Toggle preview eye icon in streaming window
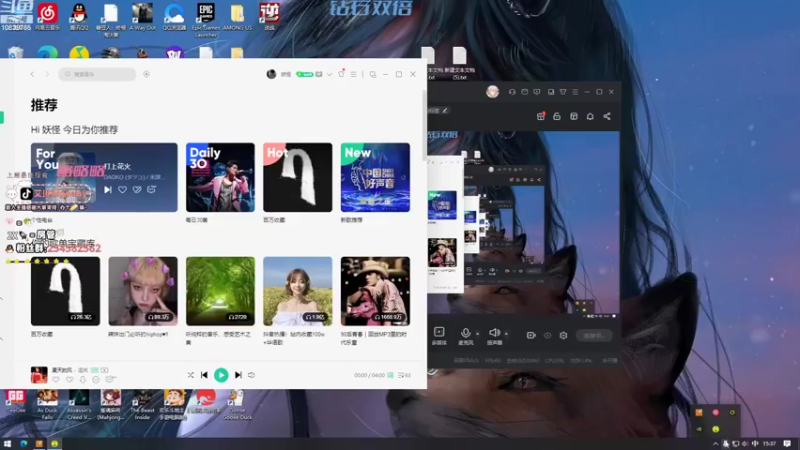The image size is (800, 450). (x=547, y=336)
